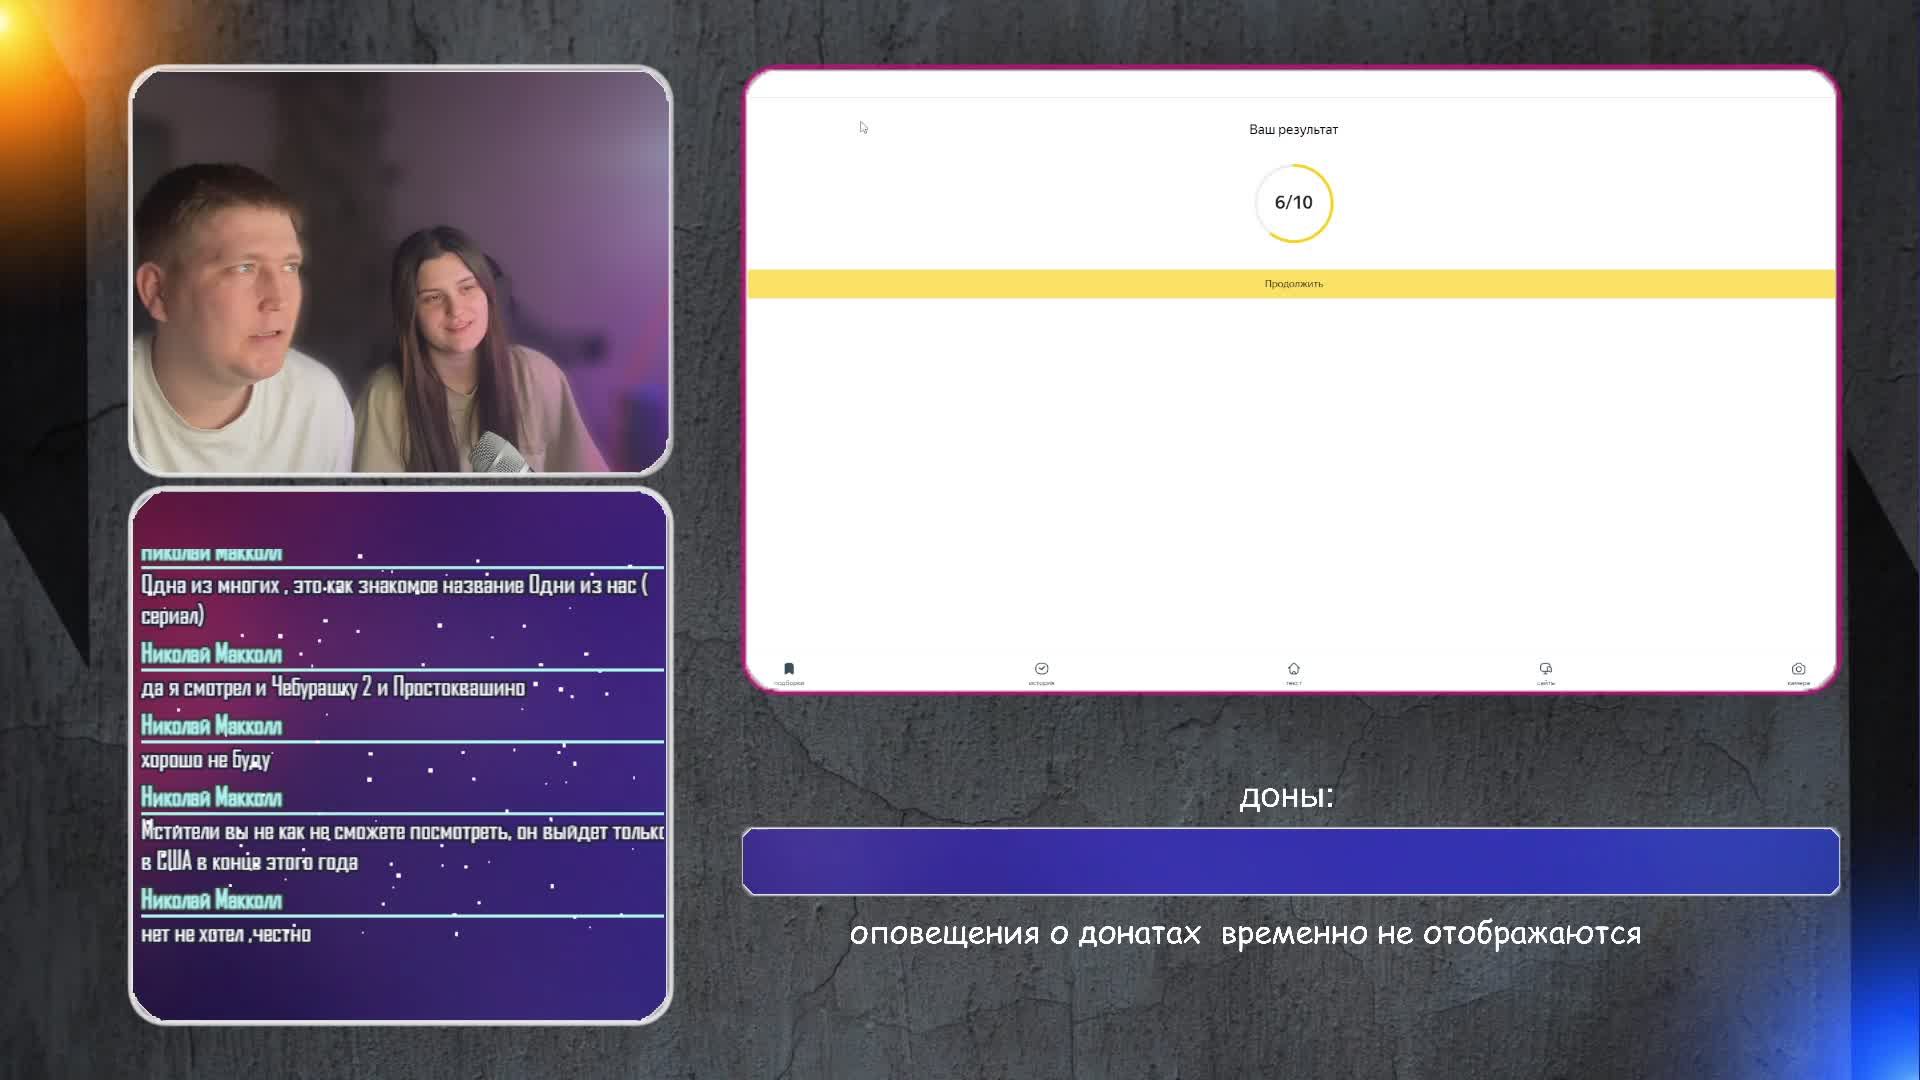Image resolution: width=1920 pixels, height=1080 pixels.
Task: Click the 6/10 score progress circle
Action: coord(1293,203)
